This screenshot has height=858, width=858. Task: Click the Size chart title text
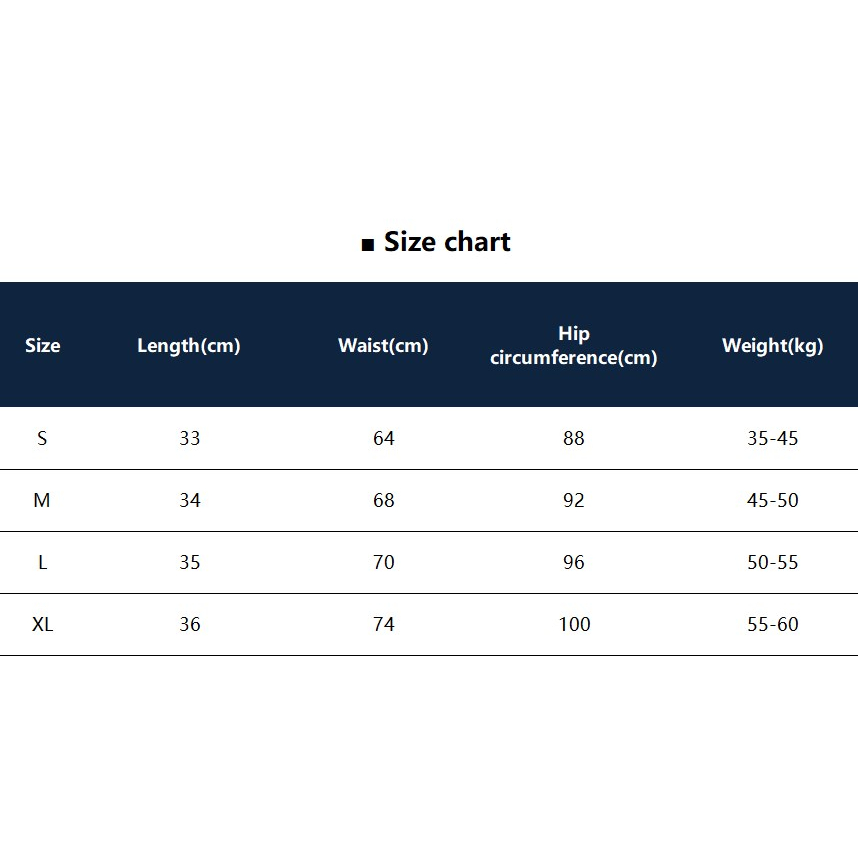[447, 242]
